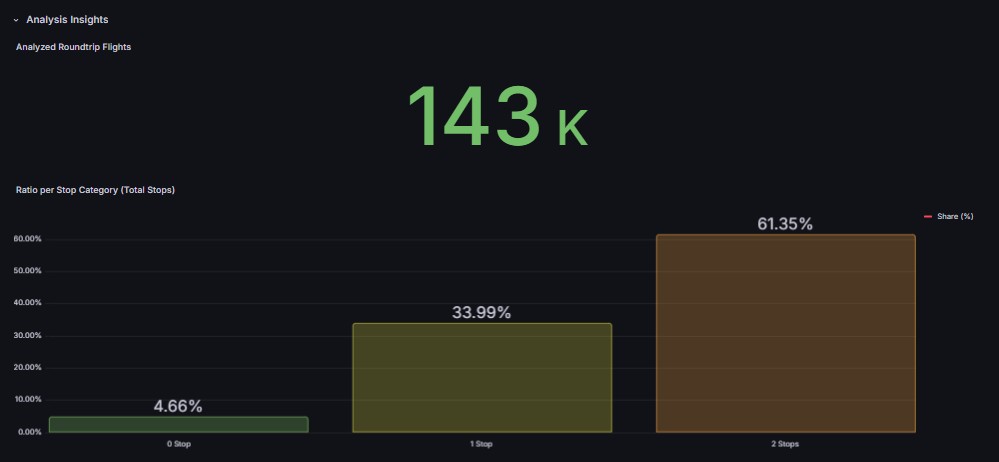Select the 1 Stop bar
The image size is (999, 462).
click(482, 378)
